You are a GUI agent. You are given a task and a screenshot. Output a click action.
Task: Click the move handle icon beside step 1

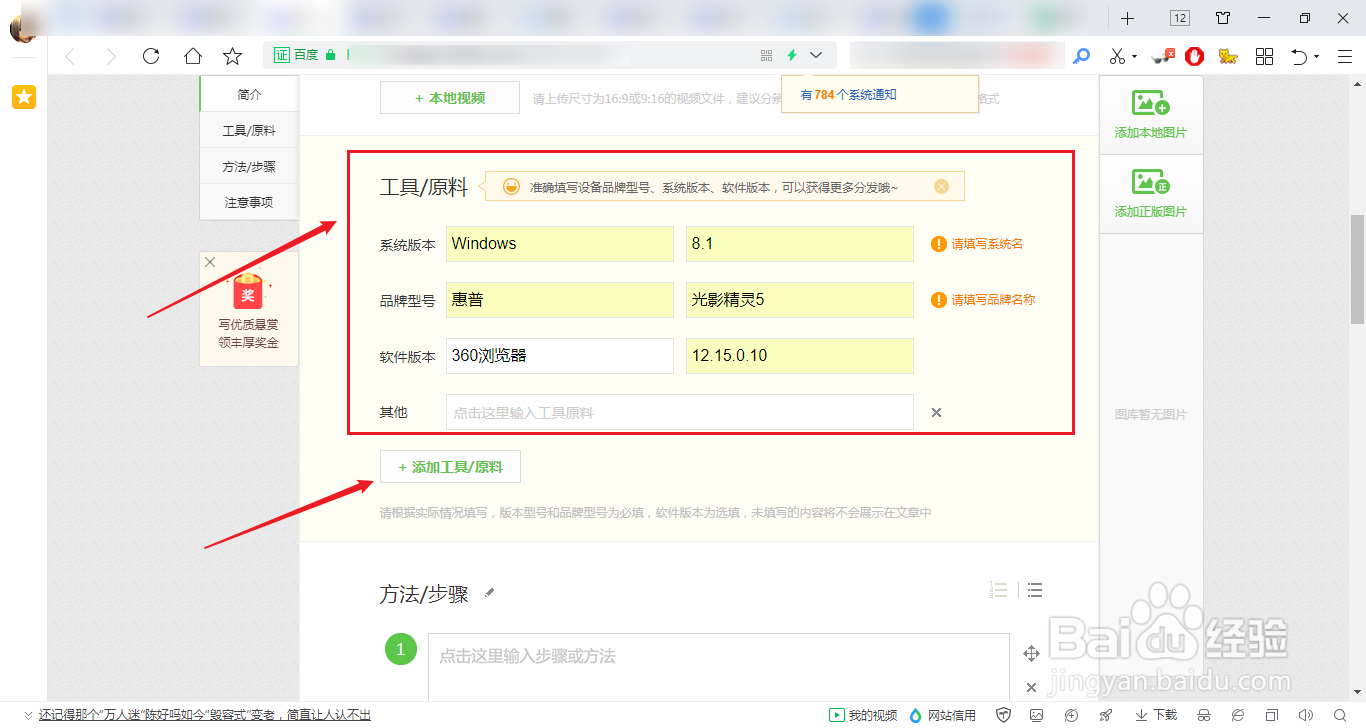tap(1032, 651)
